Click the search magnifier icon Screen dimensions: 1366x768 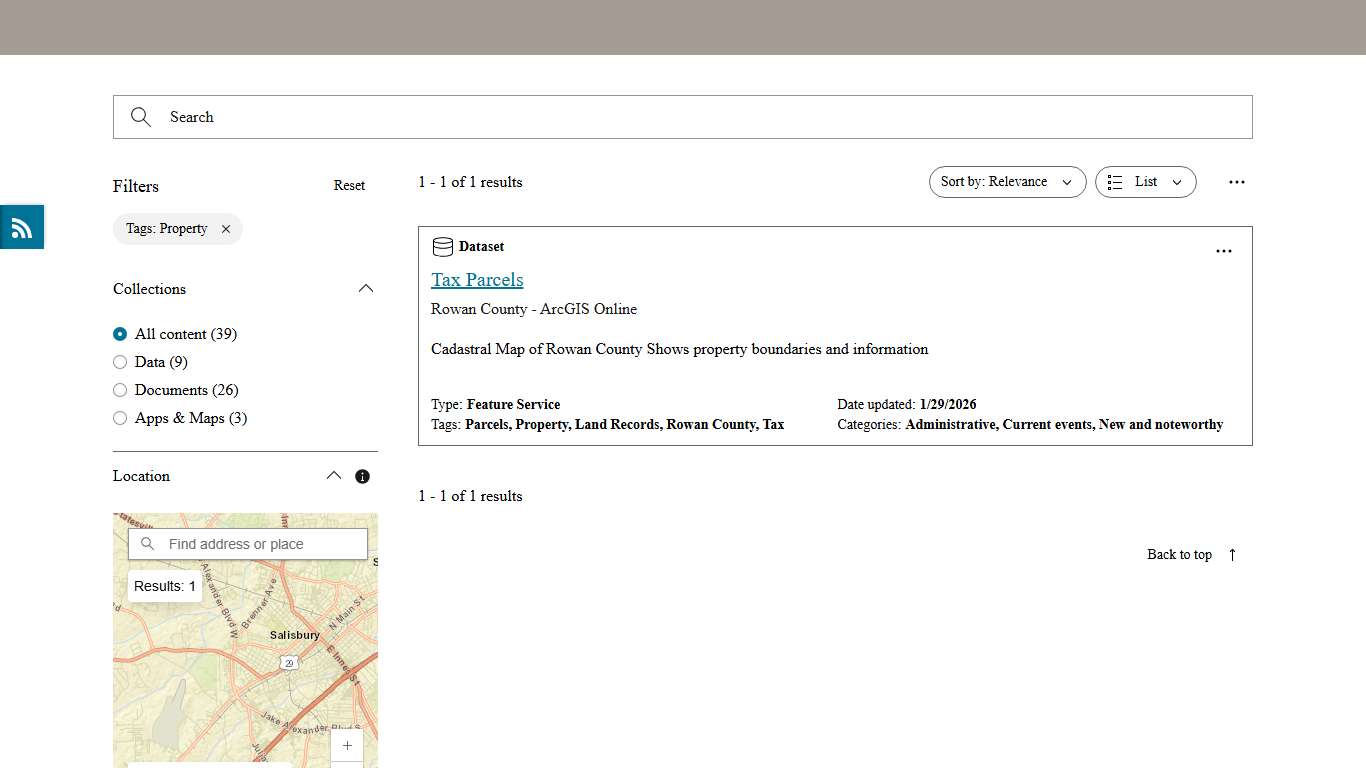(140, 117)
